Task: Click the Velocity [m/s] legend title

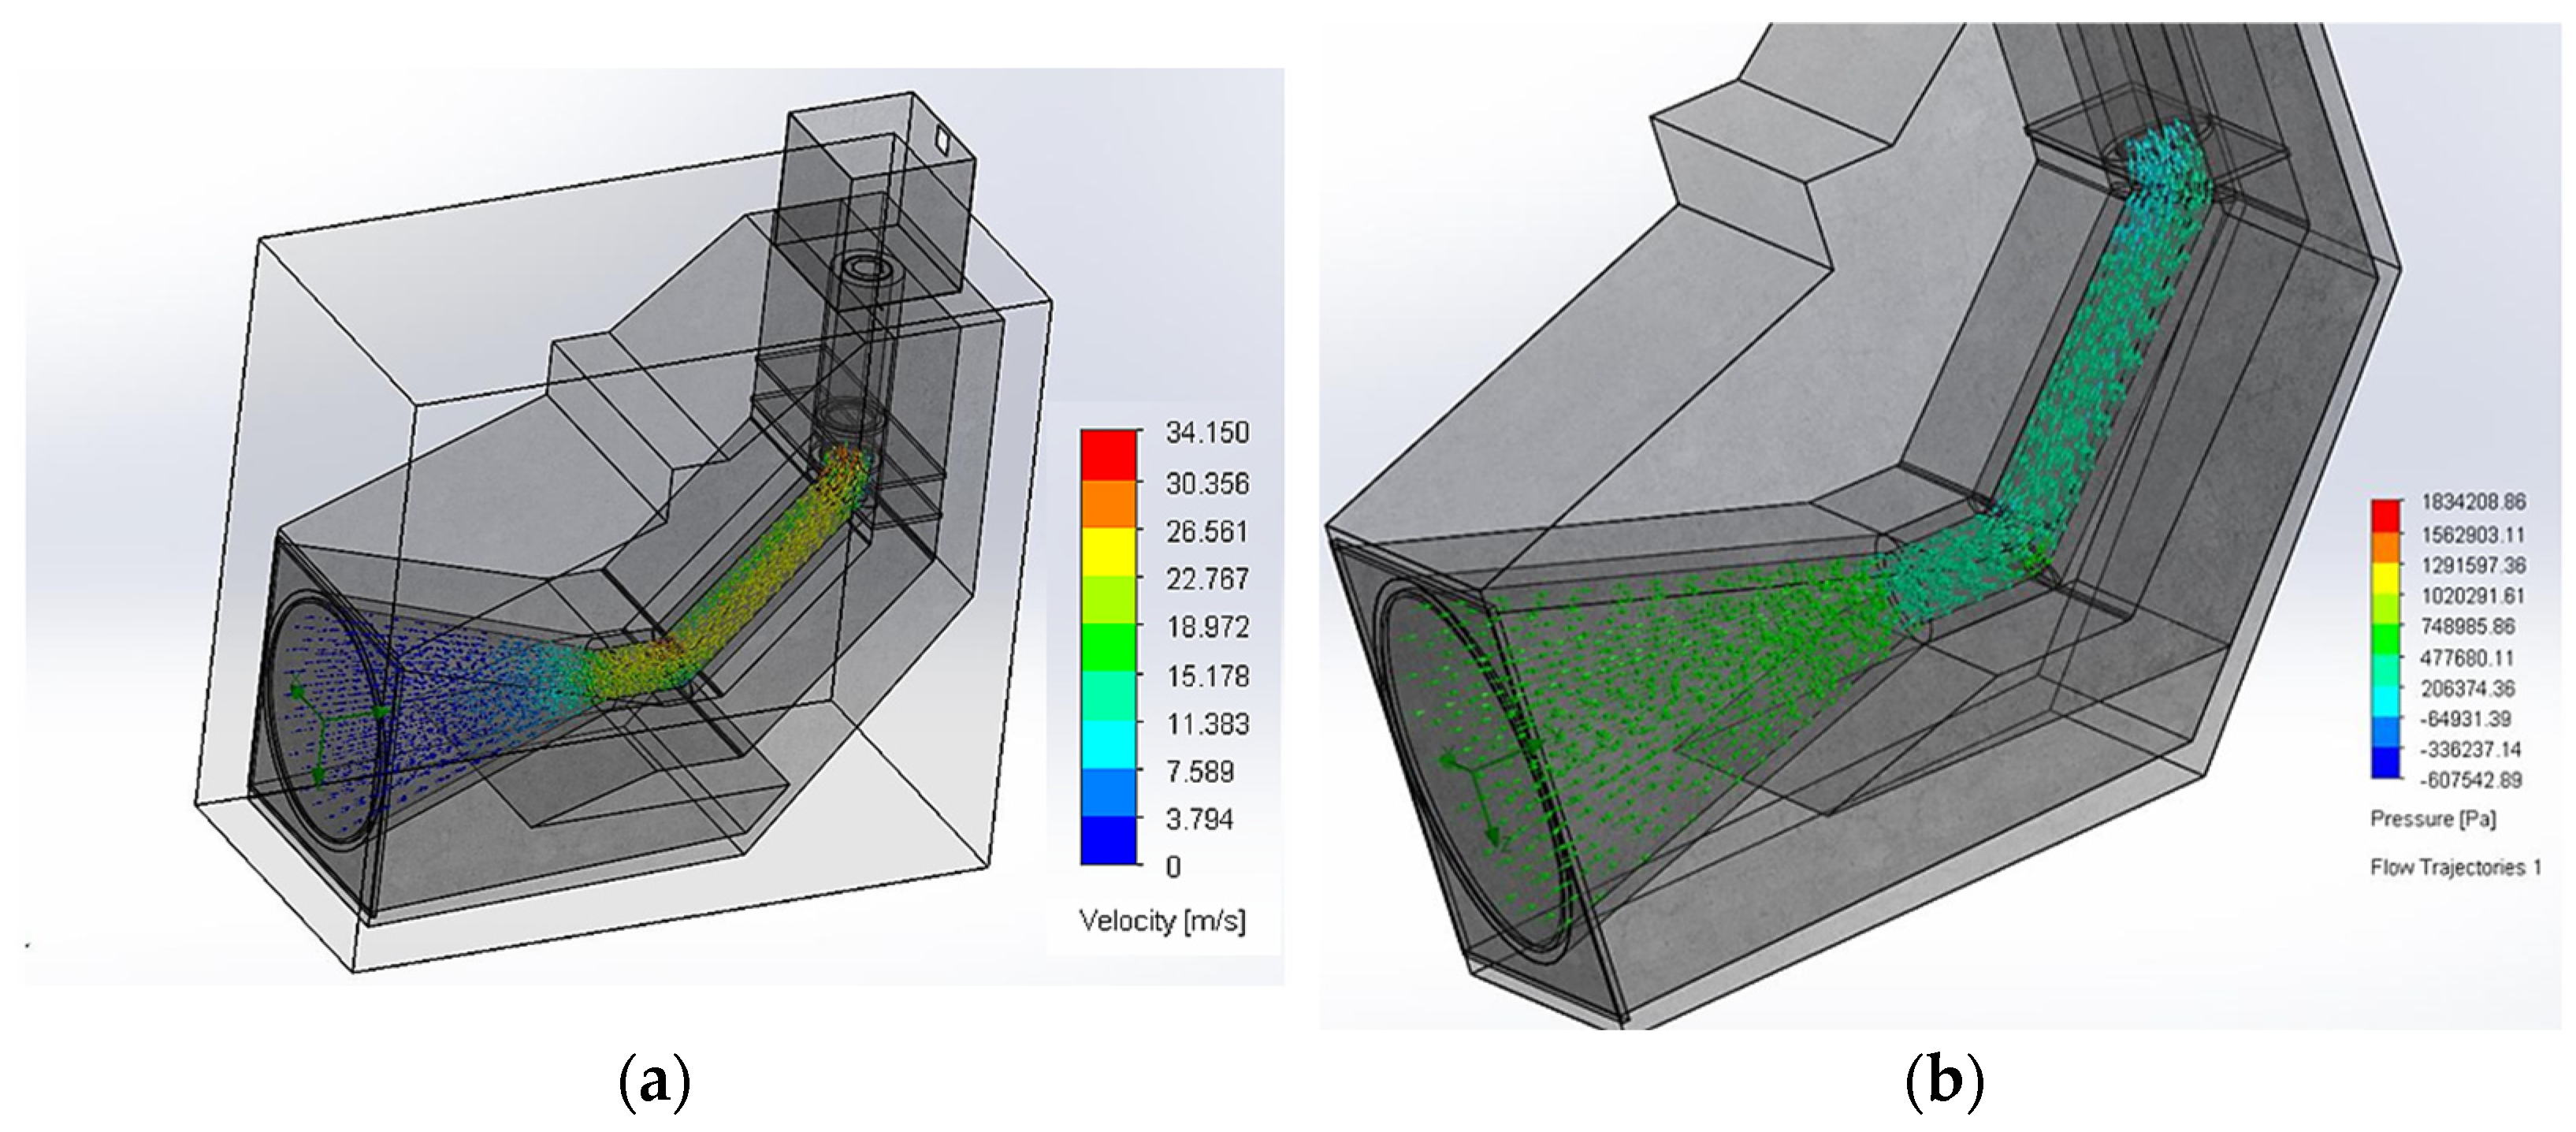Action: 1162,921
